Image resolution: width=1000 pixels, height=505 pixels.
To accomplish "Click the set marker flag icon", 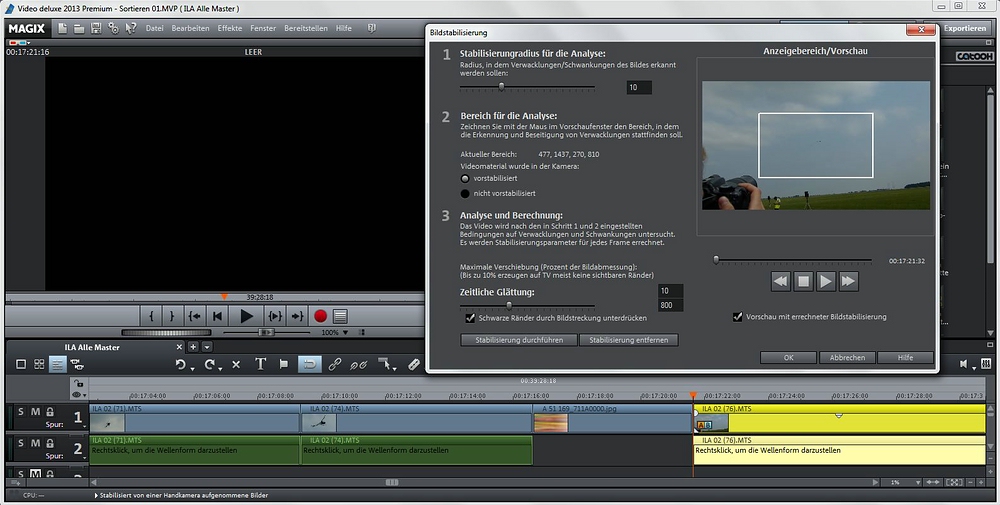I will pos(284,364).
